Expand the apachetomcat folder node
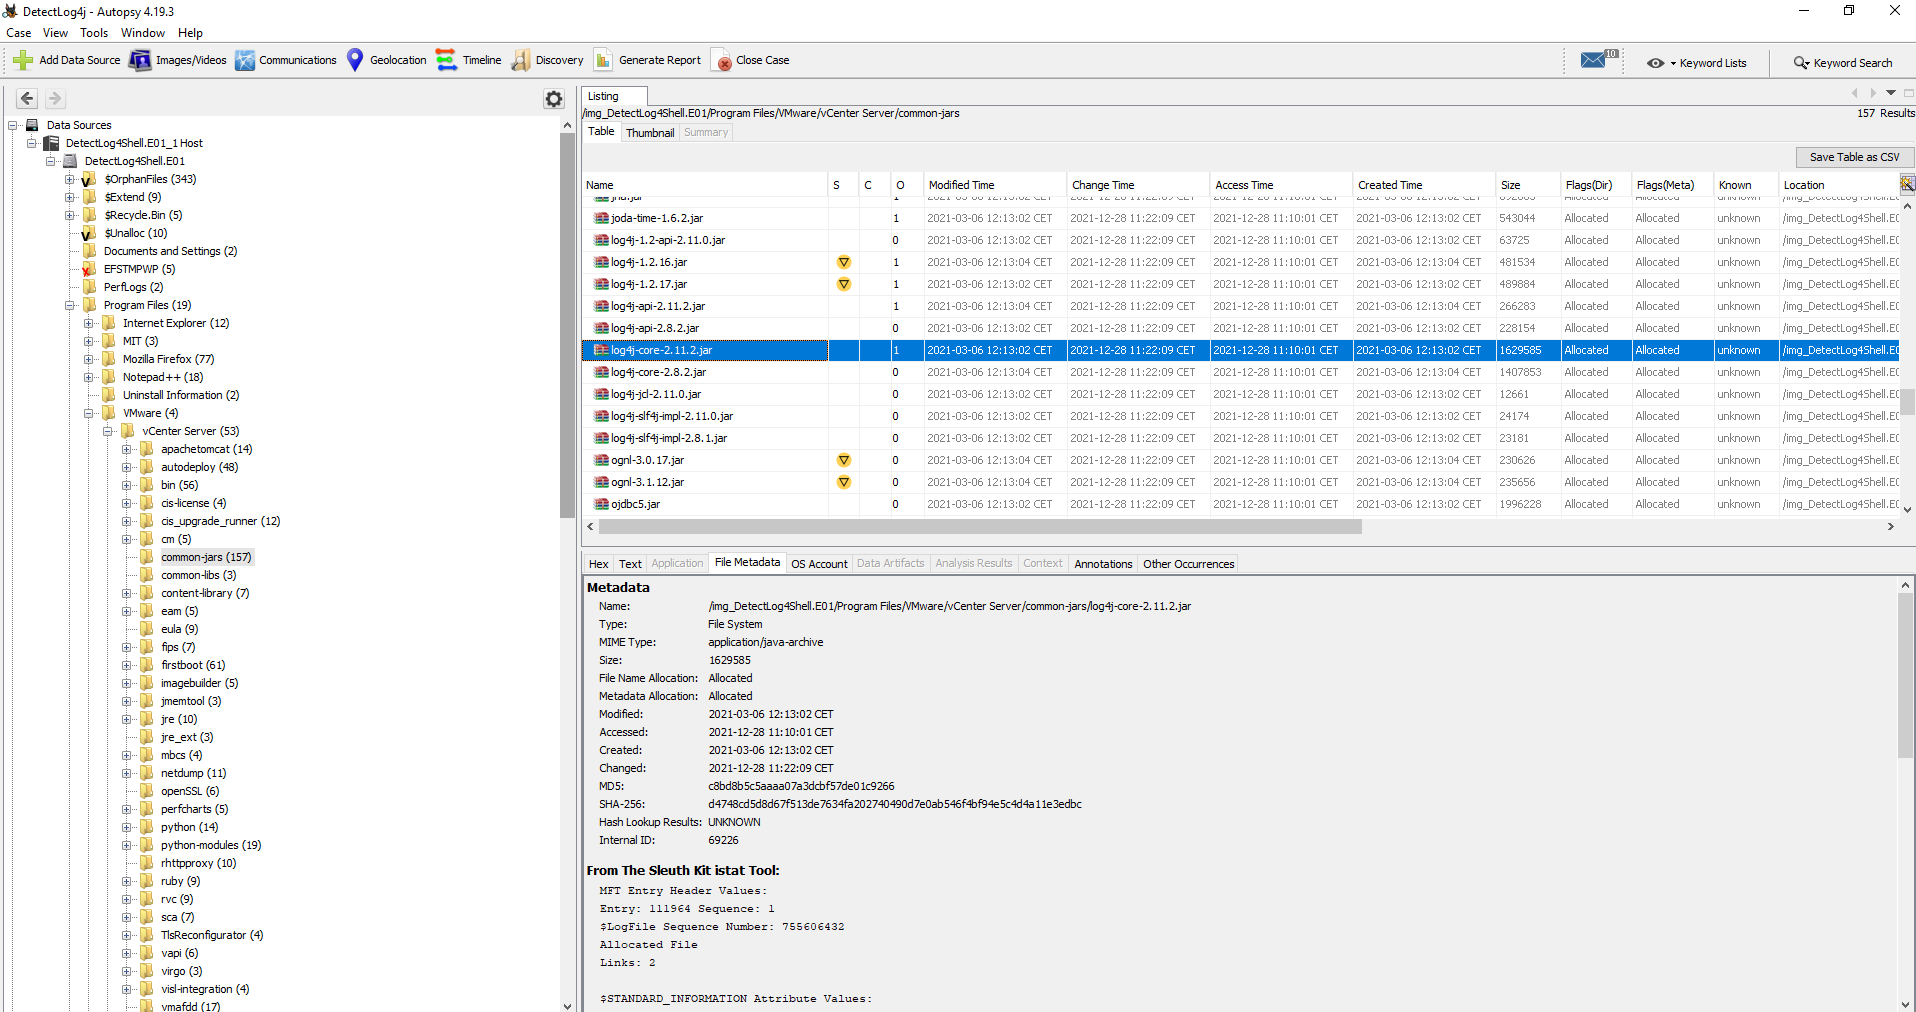The height and width of the screenshot is (1012, 1916). [x=127, y=449]
